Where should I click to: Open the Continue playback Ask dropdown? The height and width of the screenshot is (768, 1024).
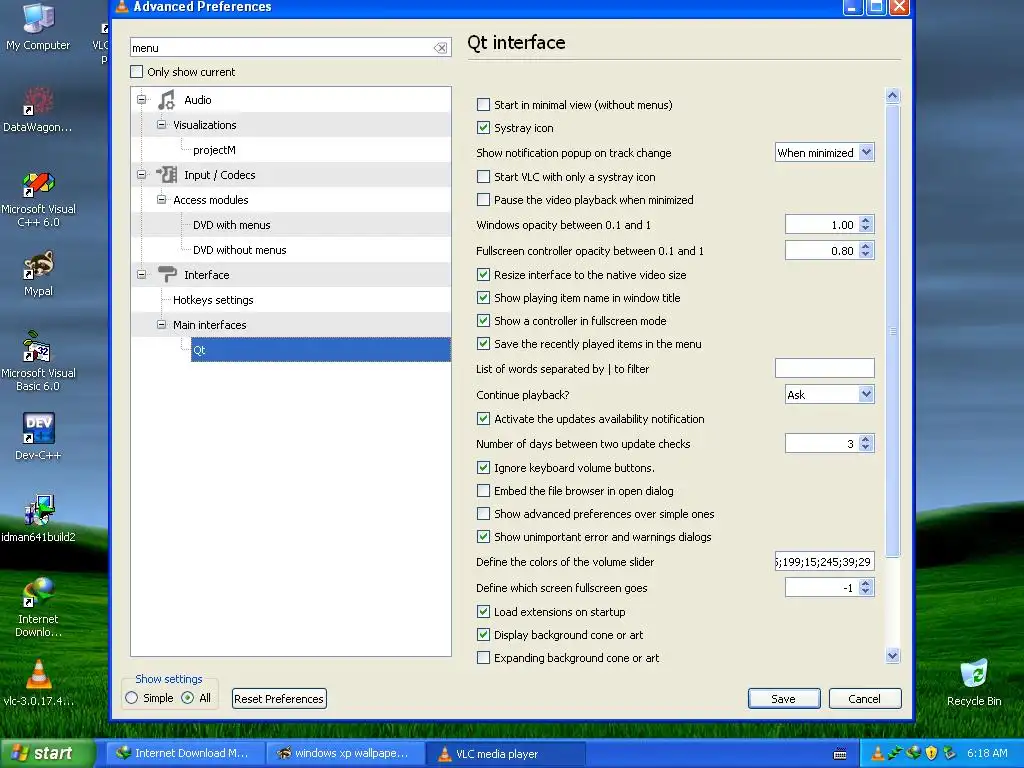[829, 394]
